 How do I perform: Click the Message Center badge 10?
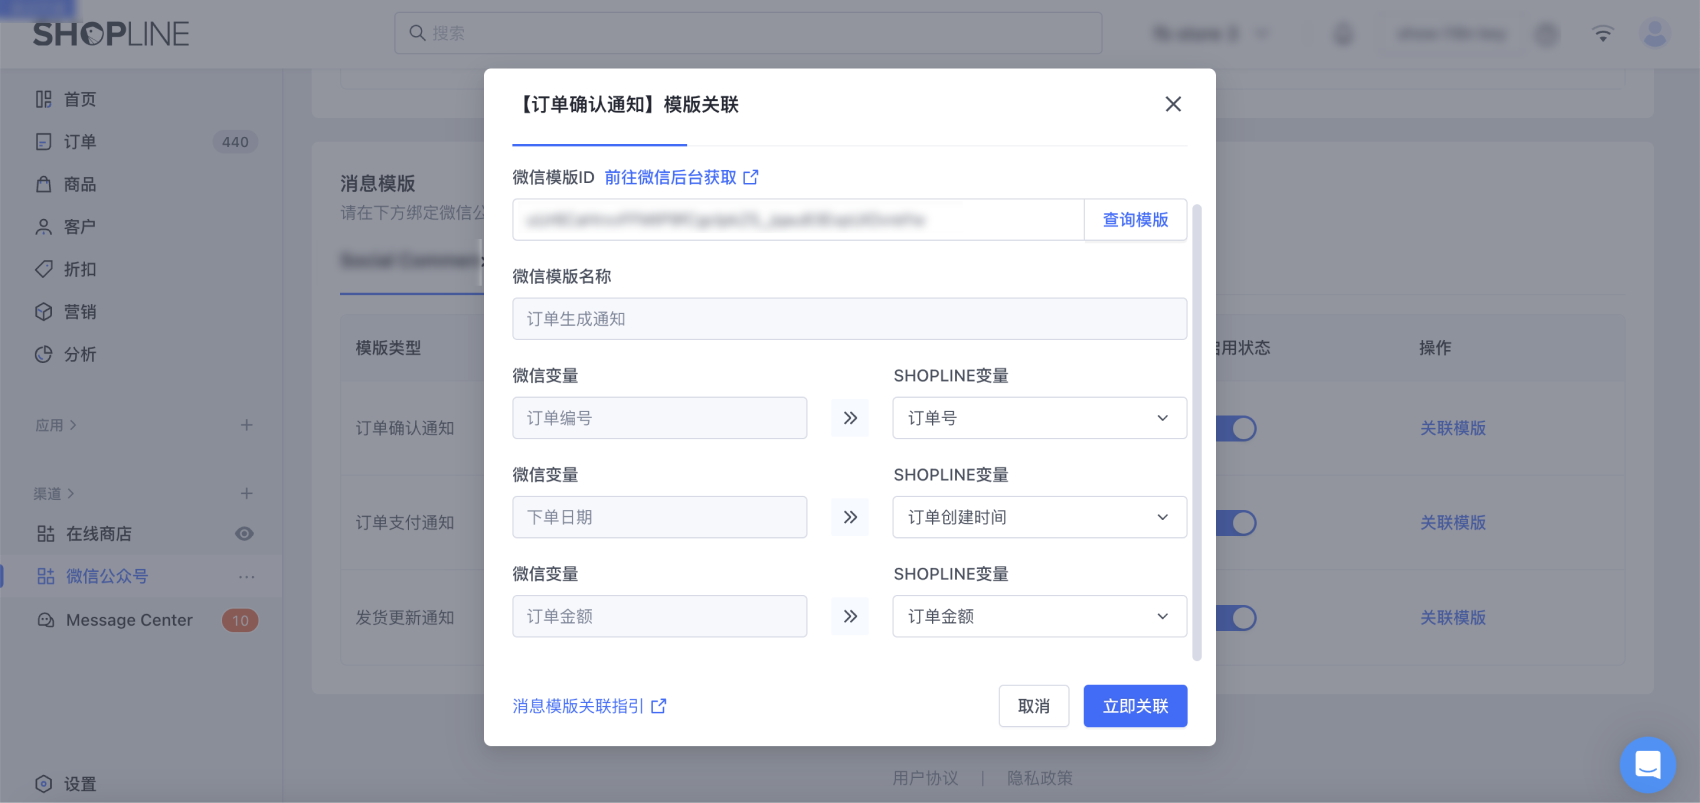coord(240,620)
